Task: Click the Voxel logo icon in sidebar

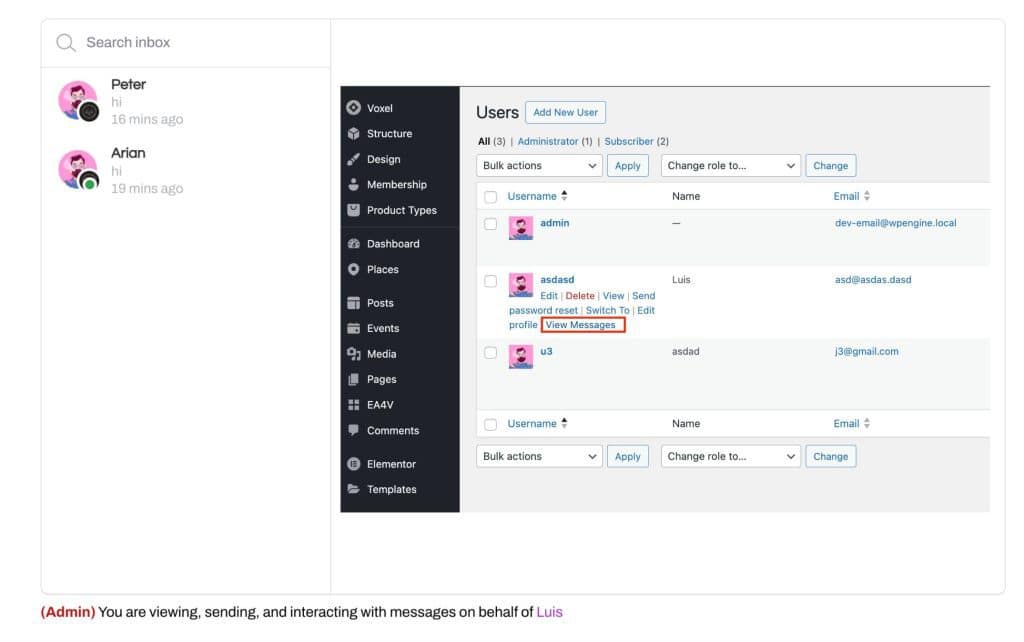Action: (x=353, y=108)
